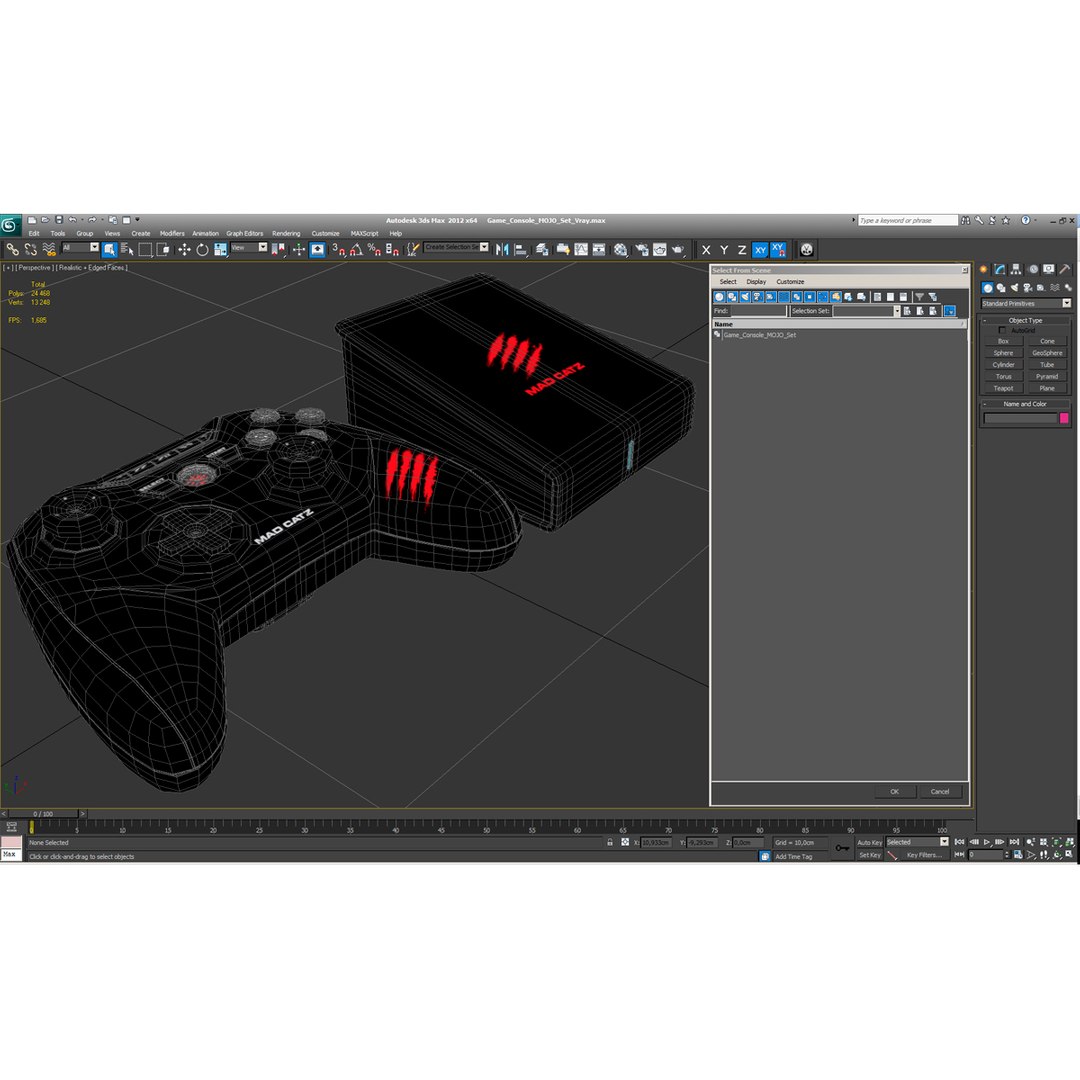Open the Edit menu
1080x1080 pixels.
[x=34, y=233]
